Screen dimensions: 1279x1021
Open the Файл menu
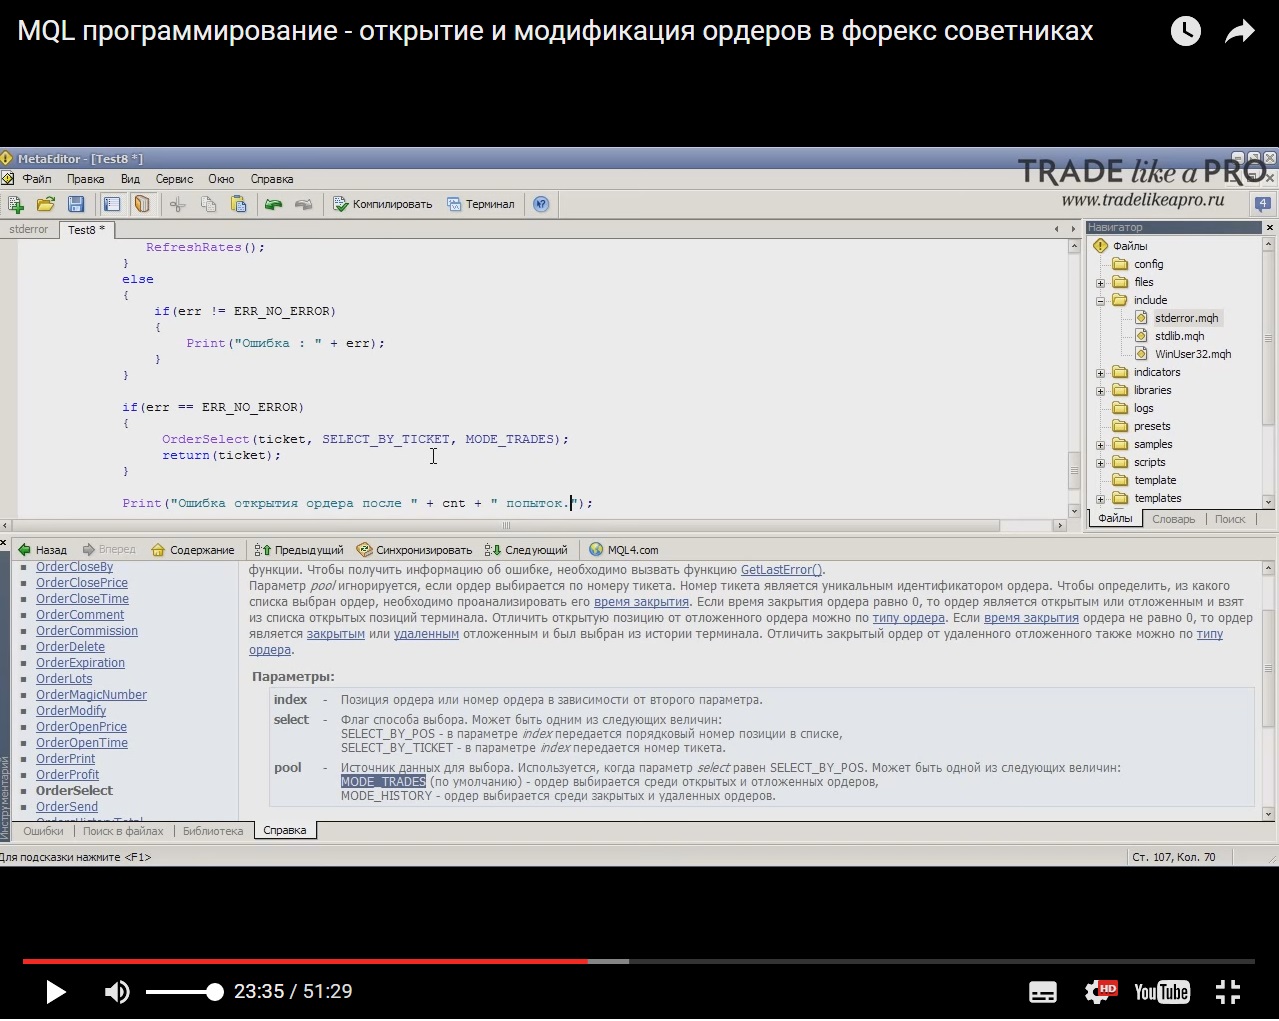[37, 179]
